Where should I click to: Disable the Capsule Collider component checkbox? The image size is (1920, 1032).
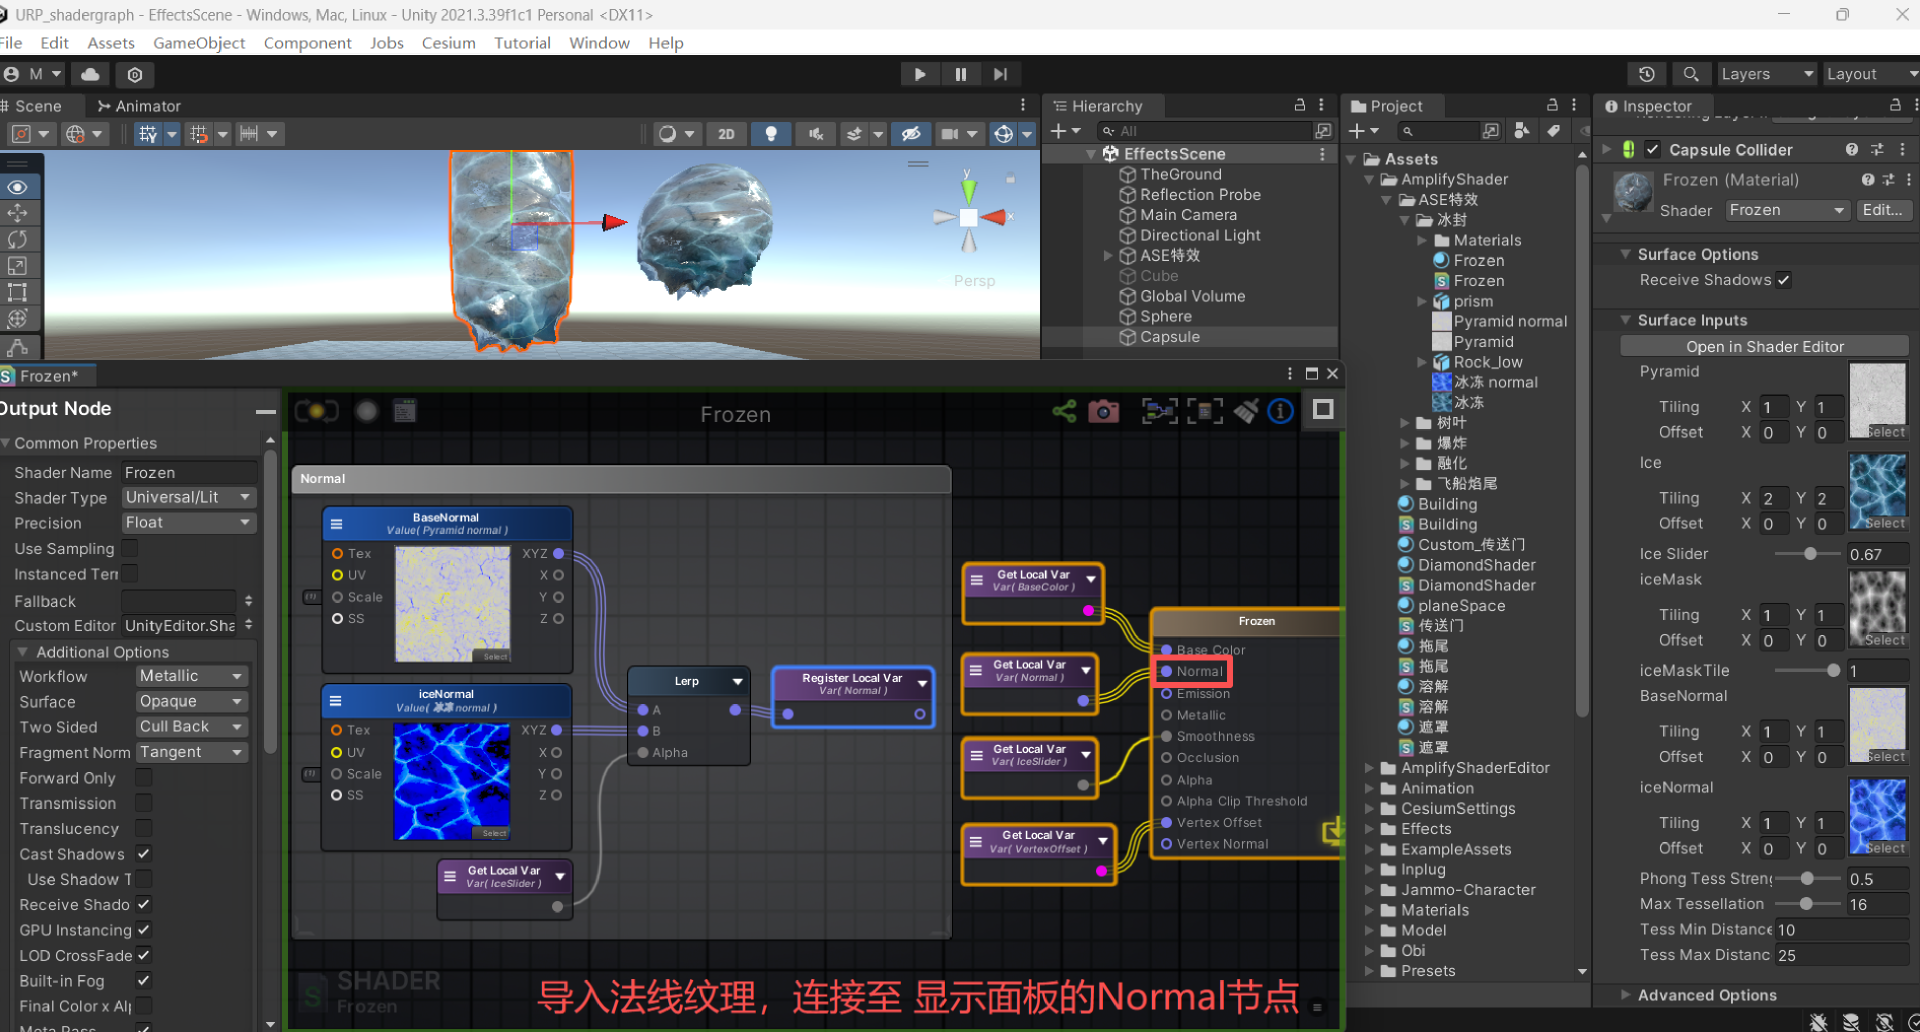tap(1652, 149)
